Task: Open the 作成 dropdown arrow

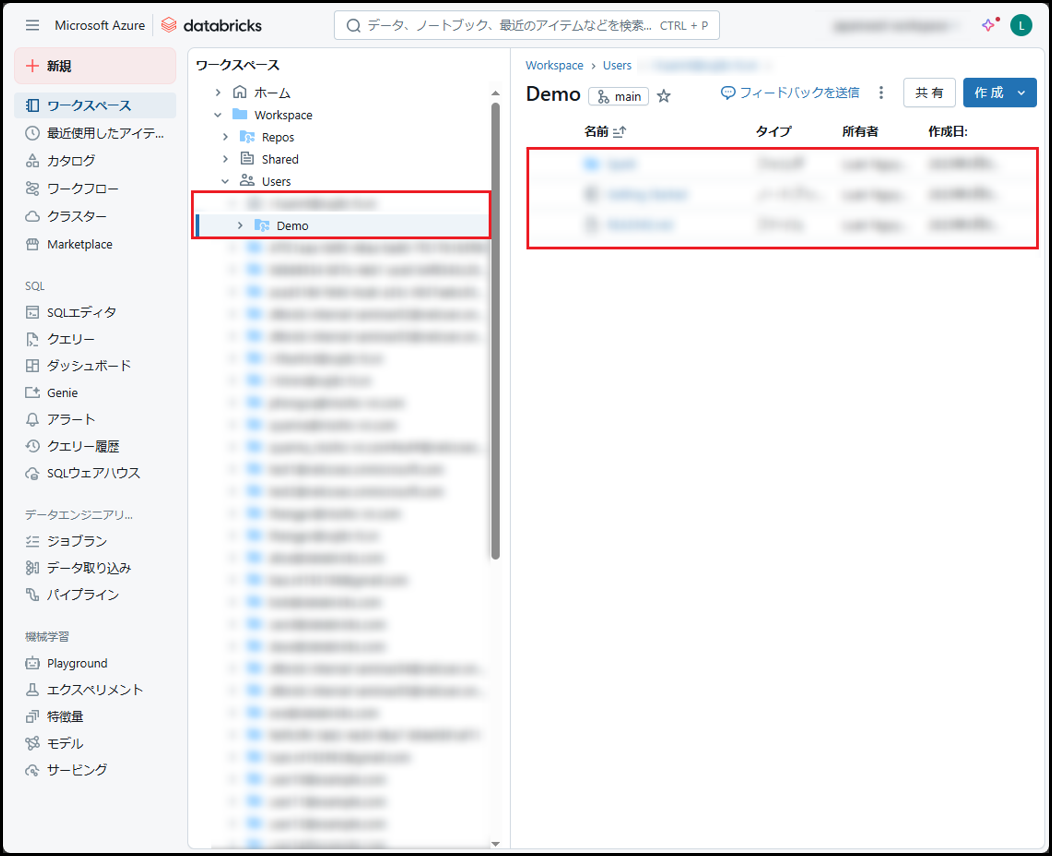Action: (x=1022, y=93)
